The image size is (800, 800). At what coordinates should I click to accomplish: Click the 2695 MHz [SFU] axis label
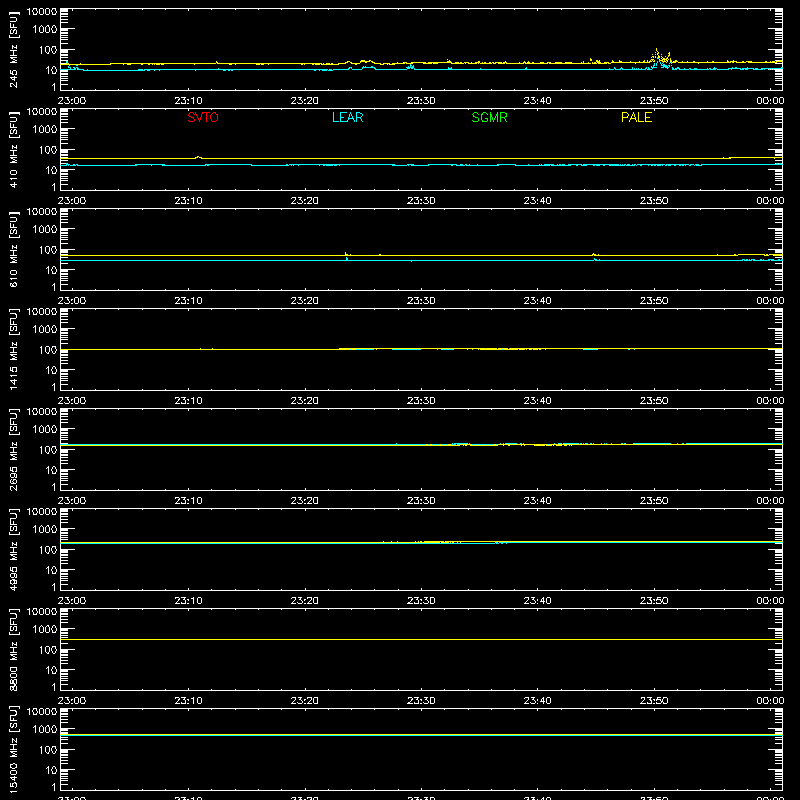pos(13,449)
